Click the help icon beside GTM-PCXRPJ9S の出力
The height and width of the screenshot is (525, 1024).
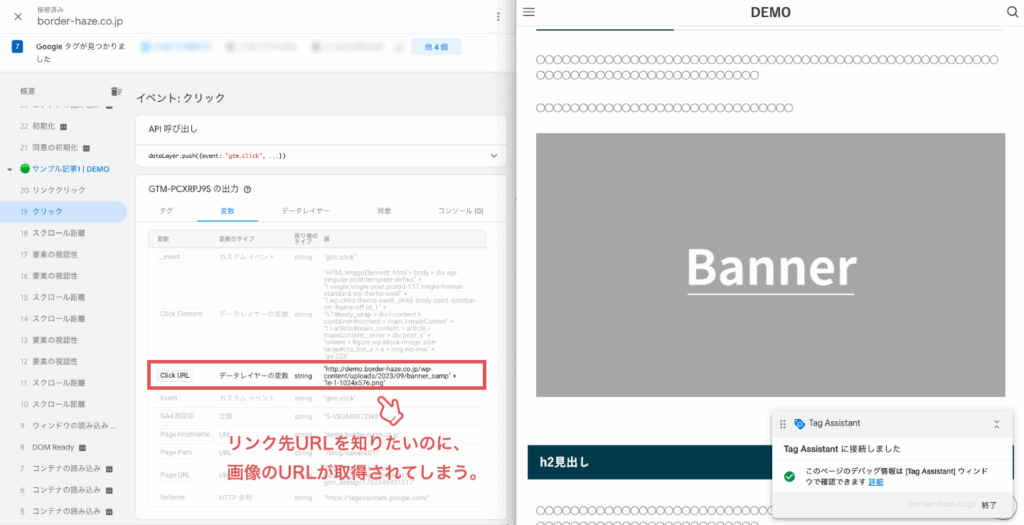pos(248,190)
